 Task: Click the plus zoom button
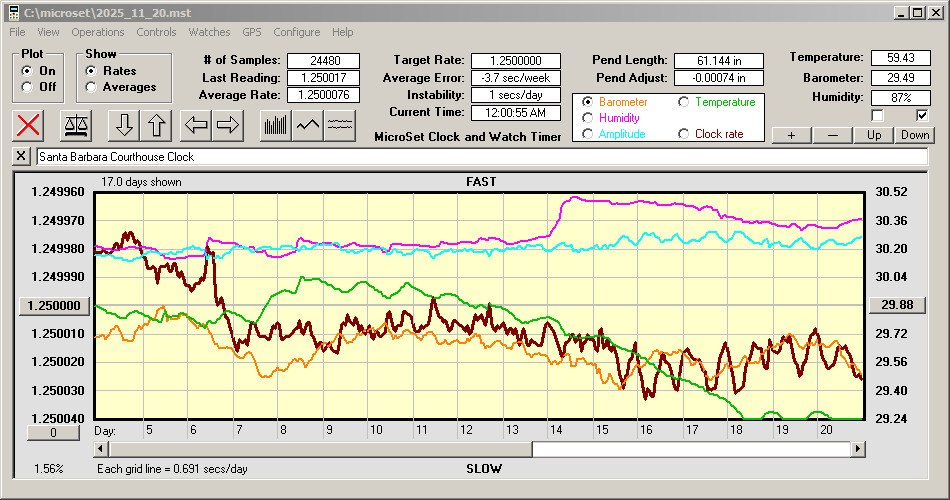(791, 135)
